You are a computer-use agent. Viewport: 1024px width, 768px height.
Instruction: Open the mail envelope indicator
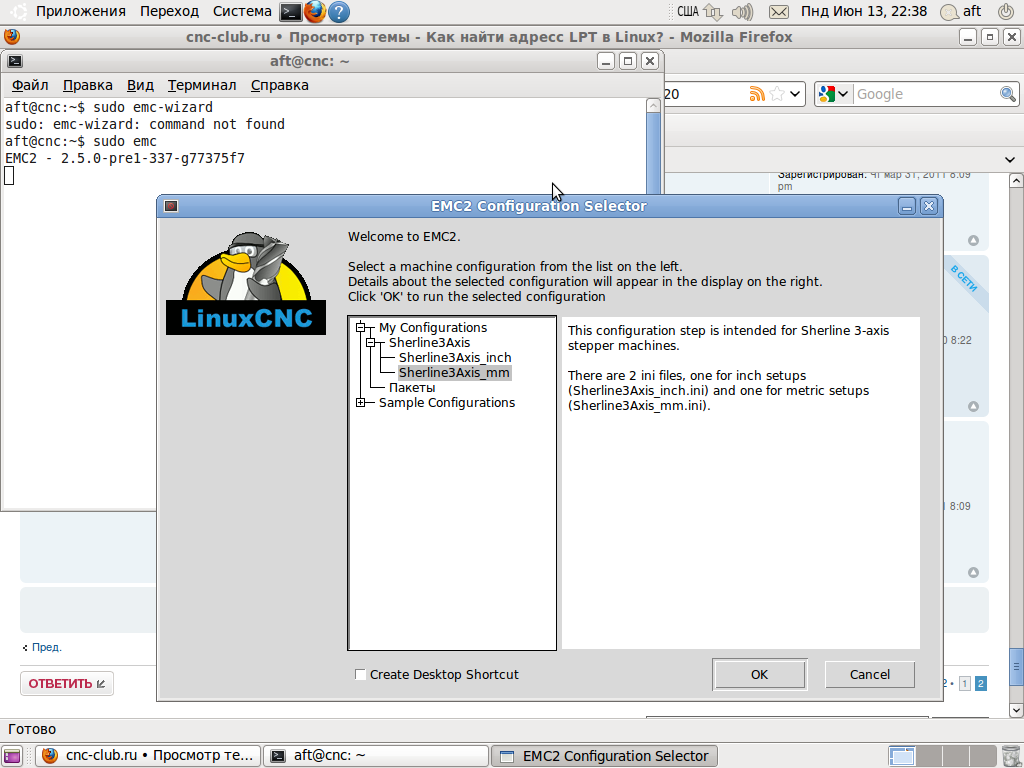tap(778, 12)
